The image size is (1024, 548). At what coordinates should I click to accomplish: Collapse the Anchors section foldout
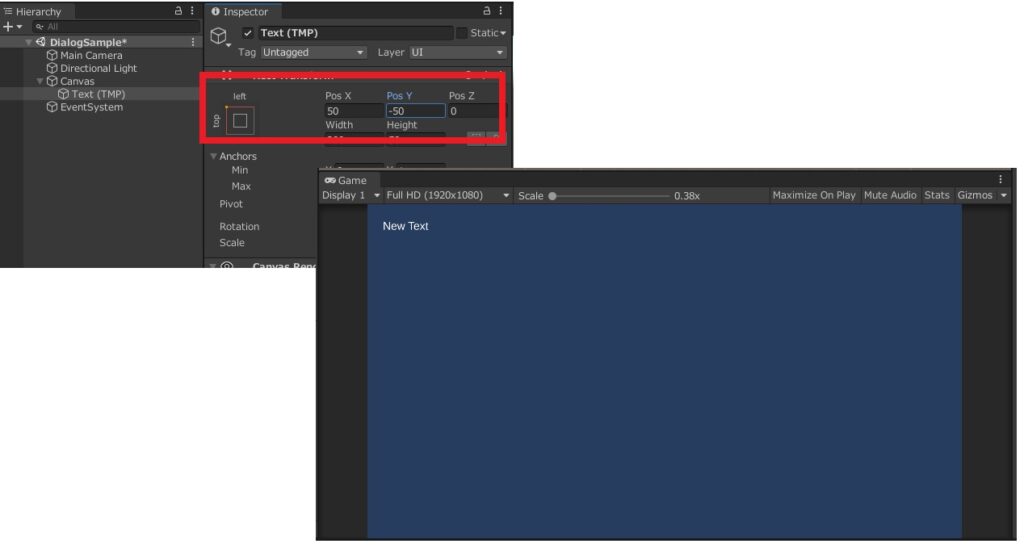point(213,156)
